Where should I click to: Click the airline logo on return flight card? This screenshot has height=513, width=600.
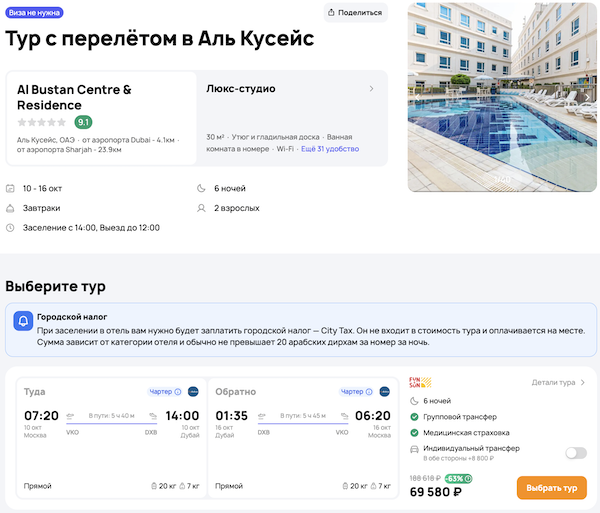click(384, 392)
